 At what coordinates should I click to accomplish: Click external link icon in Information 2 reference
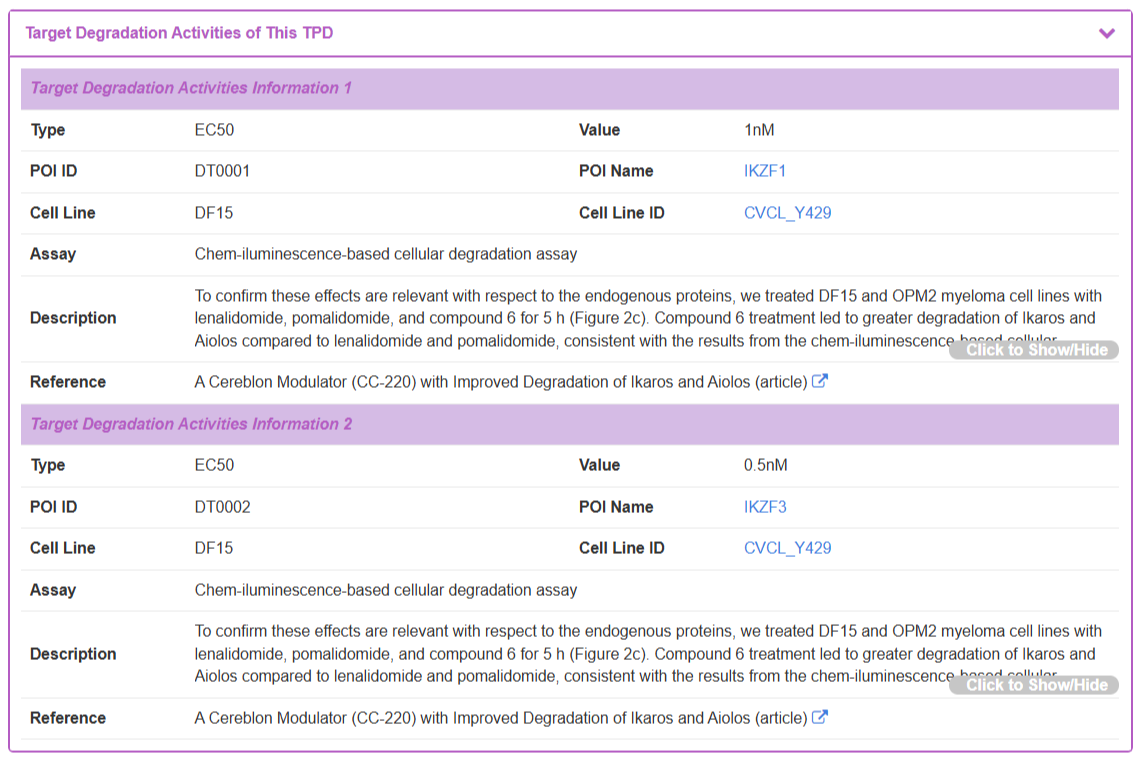pos(819,717)
